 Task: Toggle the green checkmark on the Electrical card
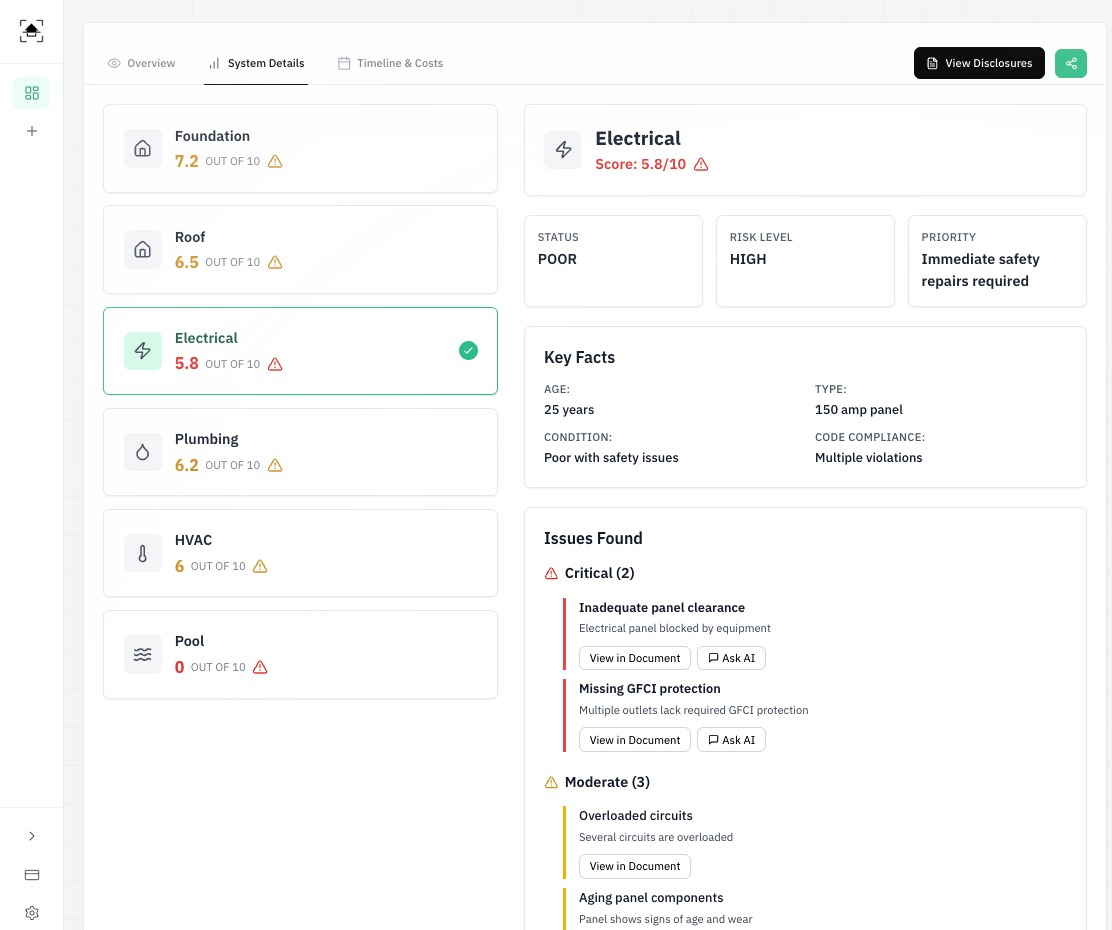pyautogui.click(x=468, y=351)
